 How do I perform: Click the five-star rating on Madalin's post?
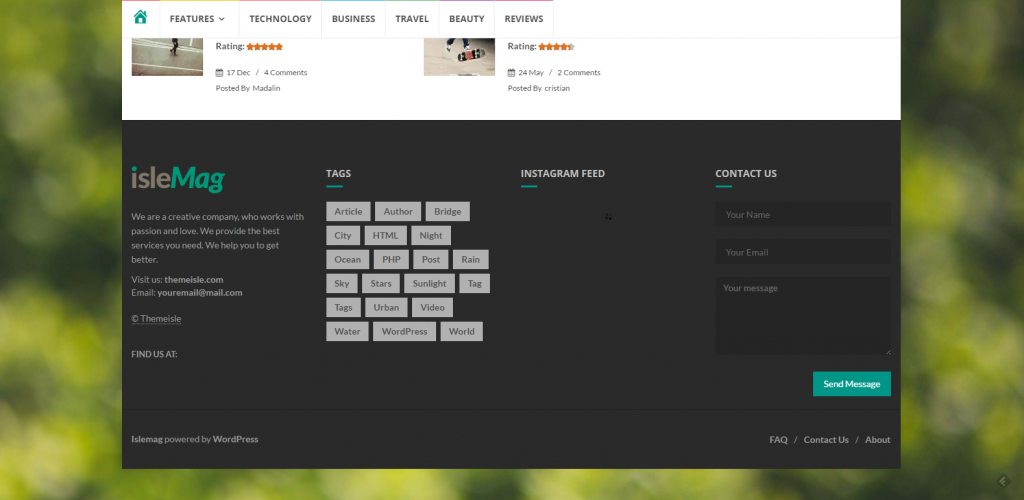pos(264,46)
